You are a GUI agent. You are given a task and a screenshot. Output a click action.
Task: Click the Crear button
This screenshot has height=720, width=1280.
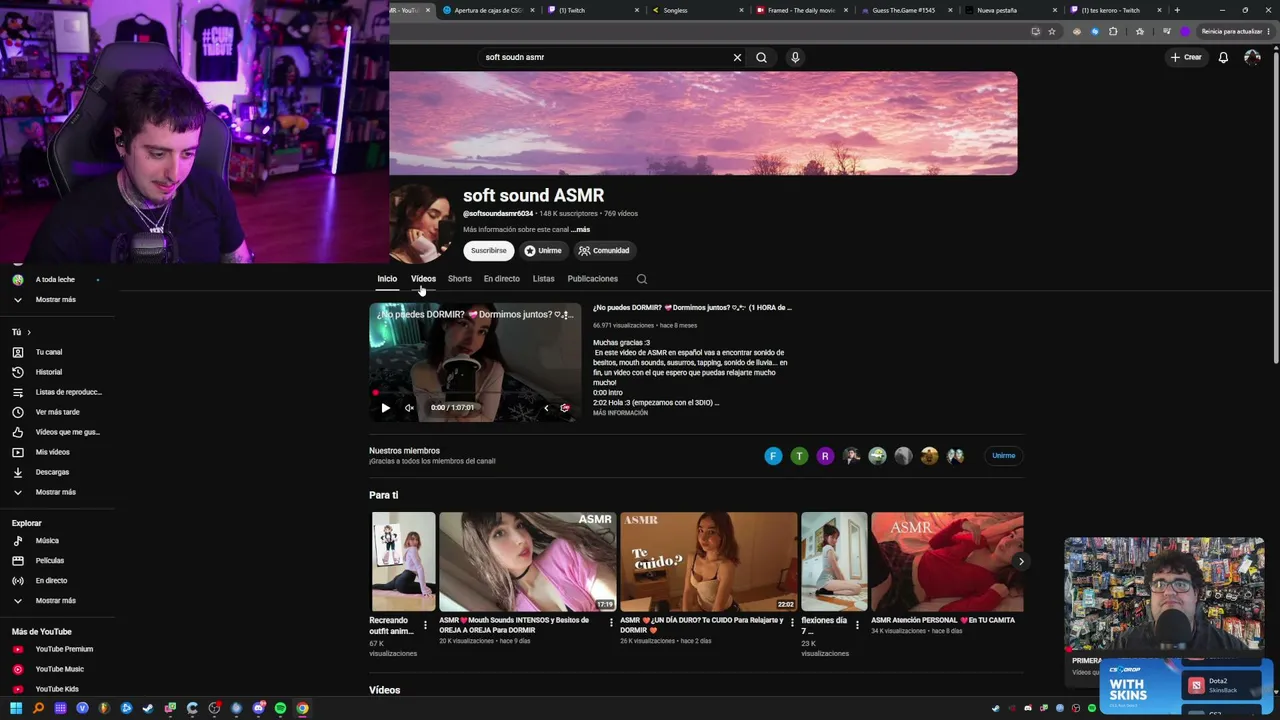pyautogui.click(x=1186, y=57)
